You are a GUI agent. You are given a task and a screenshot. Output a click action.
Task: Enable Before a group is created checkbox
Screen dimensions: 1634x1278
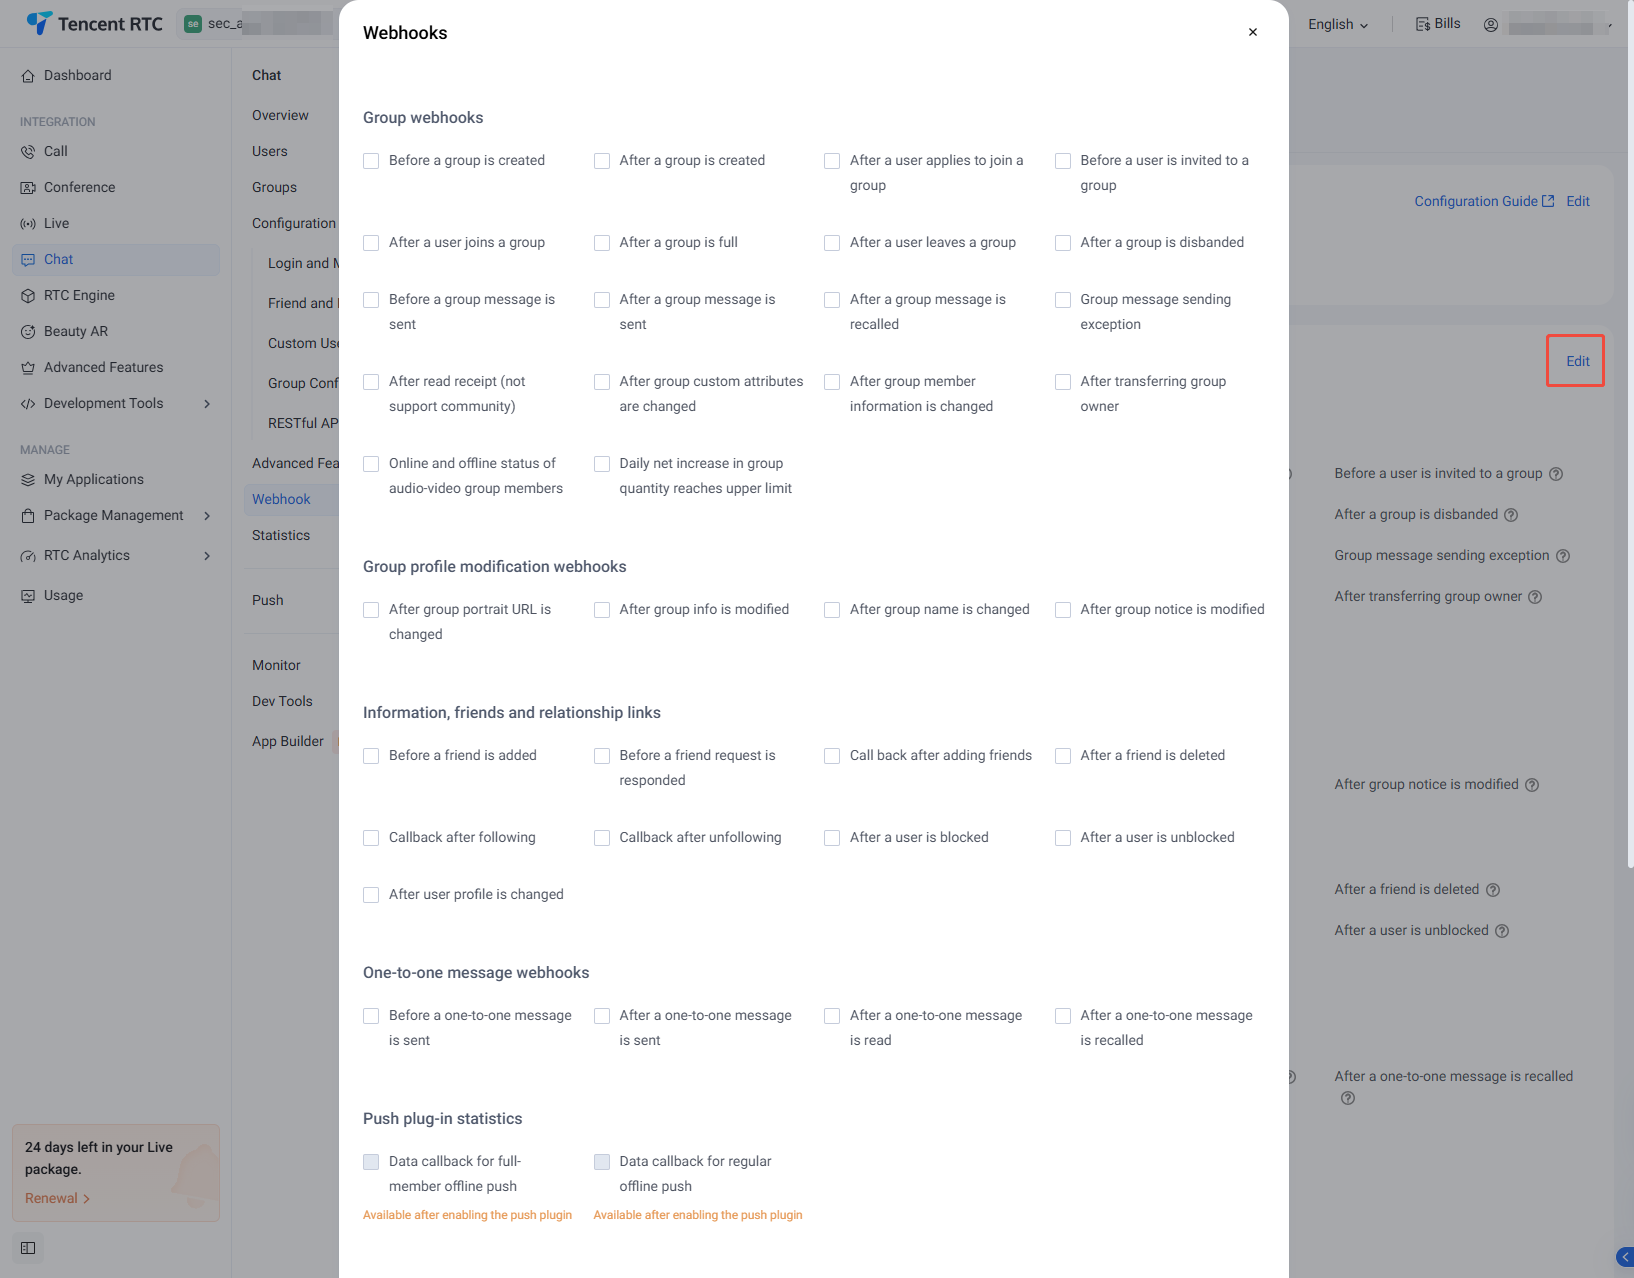[371, 161]
